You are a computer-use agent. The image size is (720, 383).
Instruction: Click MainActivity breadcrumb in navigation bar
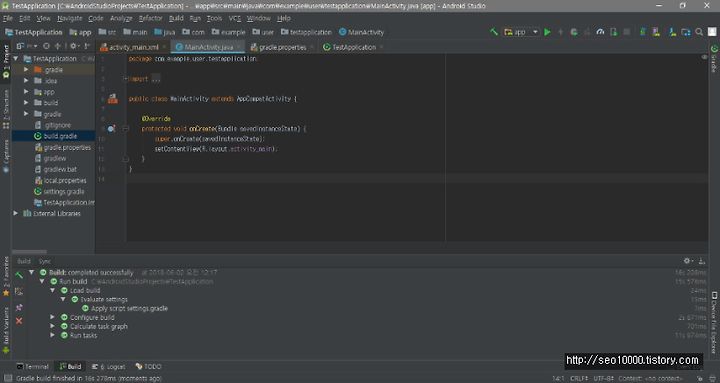coord(361,32)
